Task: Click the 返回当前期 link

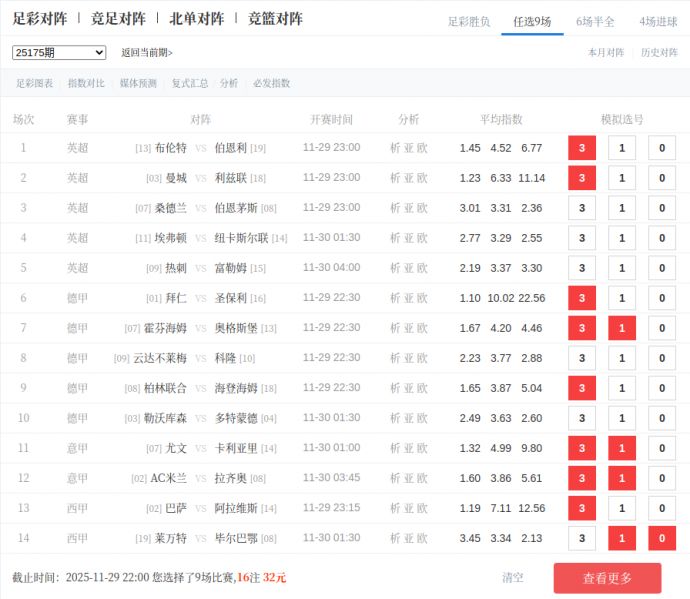Action: click(x=147, y=53)
